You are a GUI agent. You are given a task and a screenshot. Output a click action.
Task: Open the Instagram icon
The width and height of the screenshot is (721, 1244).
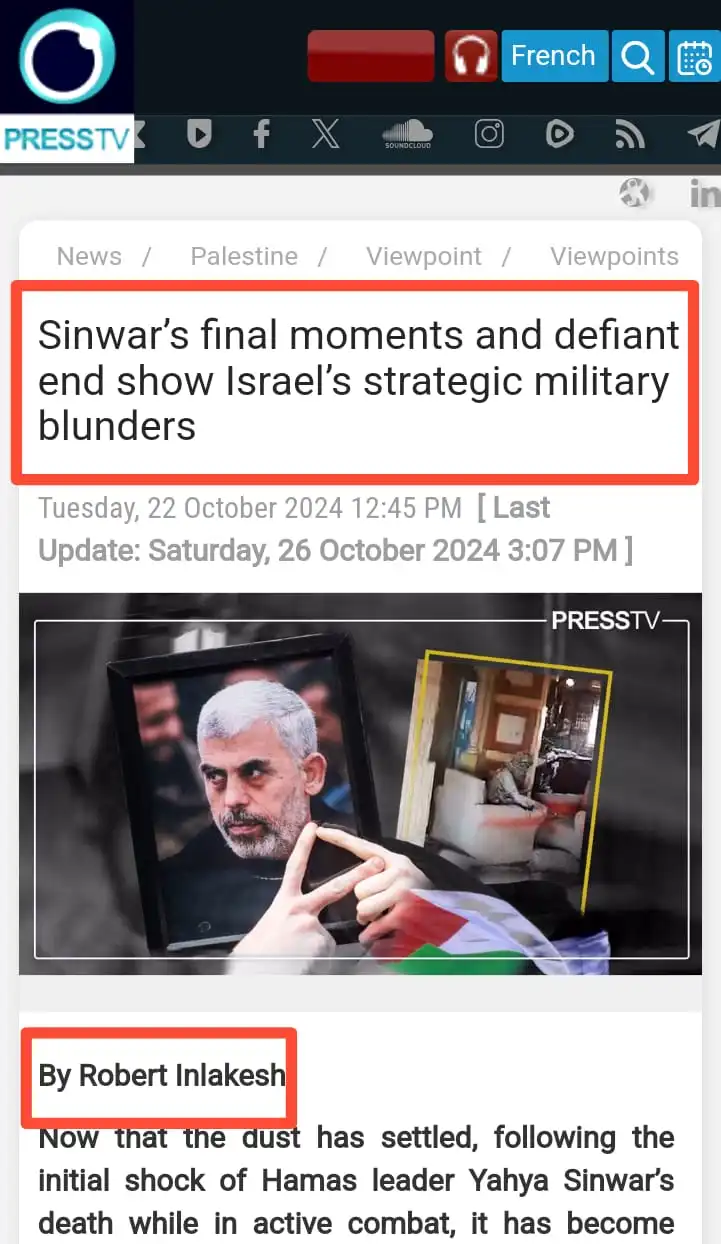coord(489,134)
